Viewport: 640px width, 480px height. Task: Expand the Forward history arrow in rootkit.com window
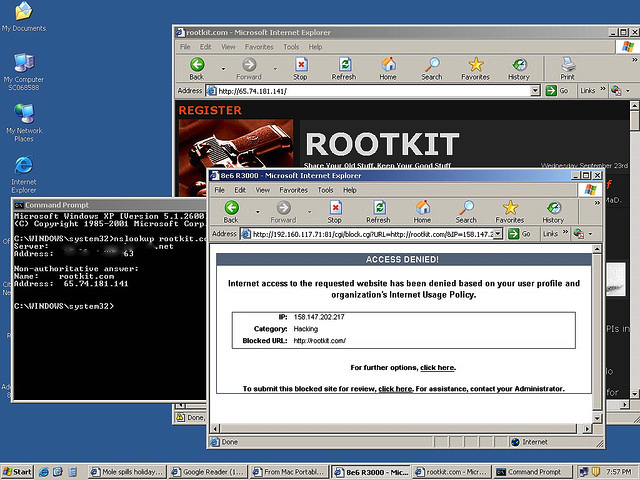tap(275, 69)
